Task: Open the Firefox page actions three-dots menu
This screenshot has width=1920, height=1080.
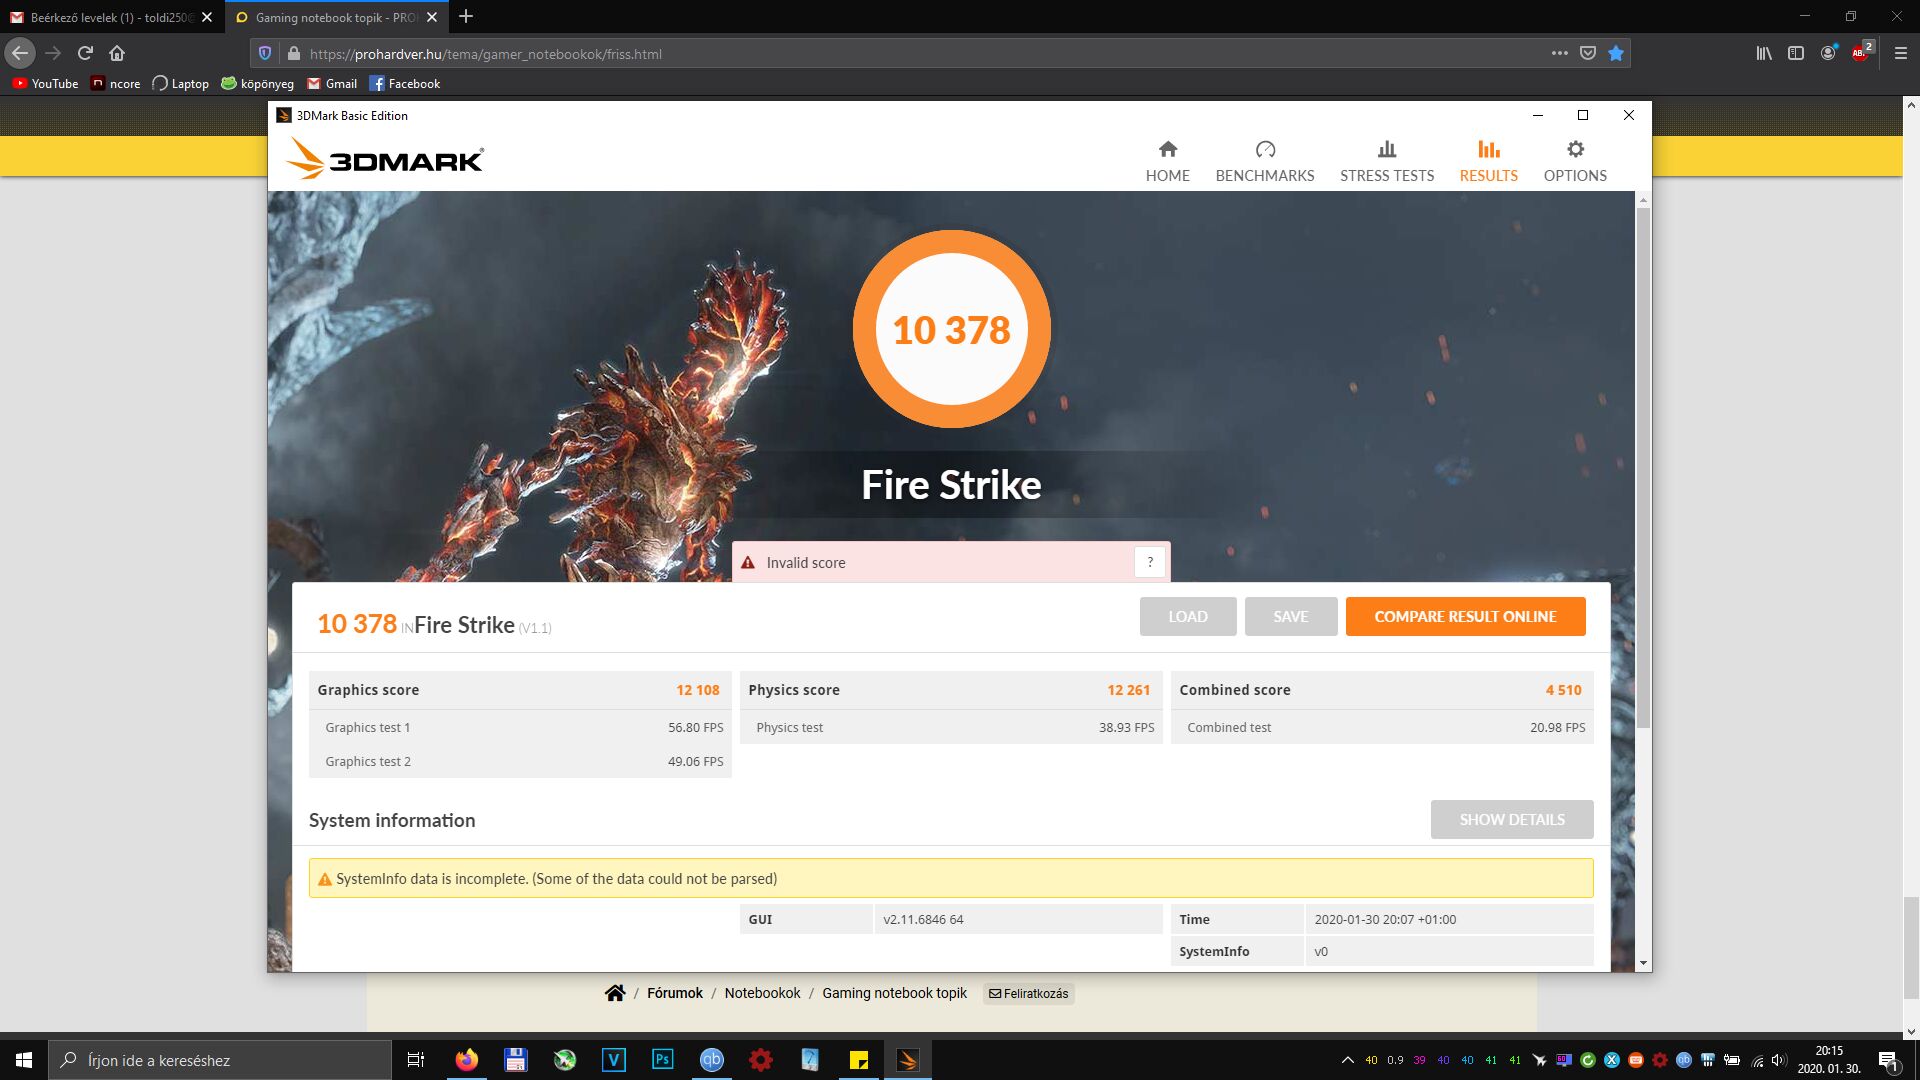Action: click(x=1559, y=54)
